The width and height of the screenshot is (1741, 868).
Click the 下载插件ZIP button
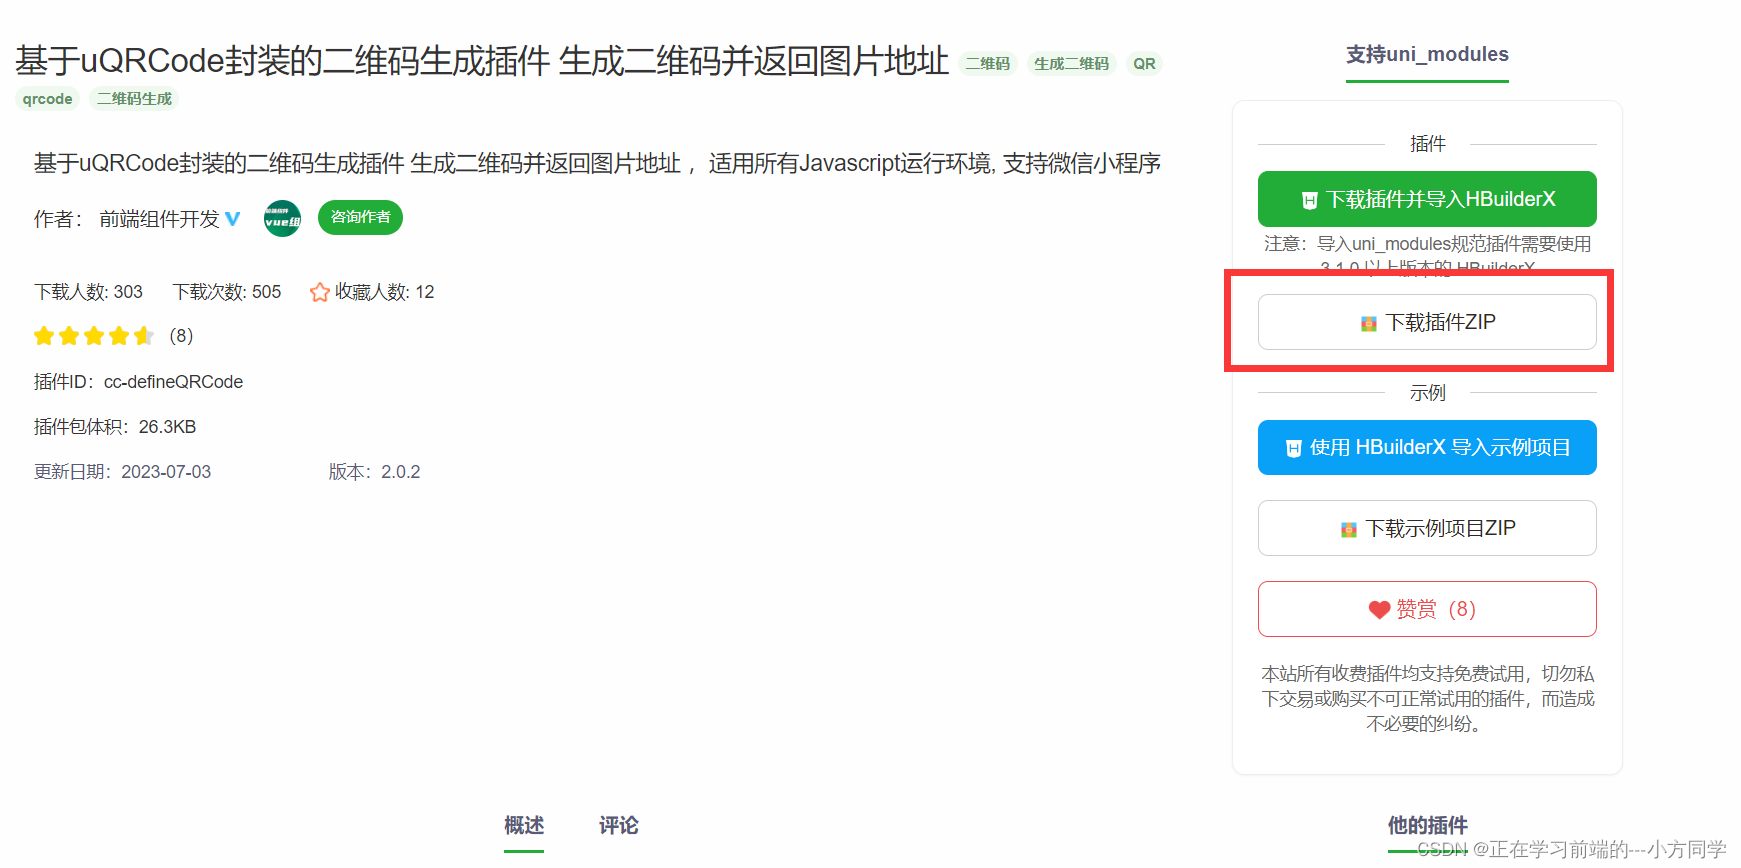click(x=1427, y=322)
